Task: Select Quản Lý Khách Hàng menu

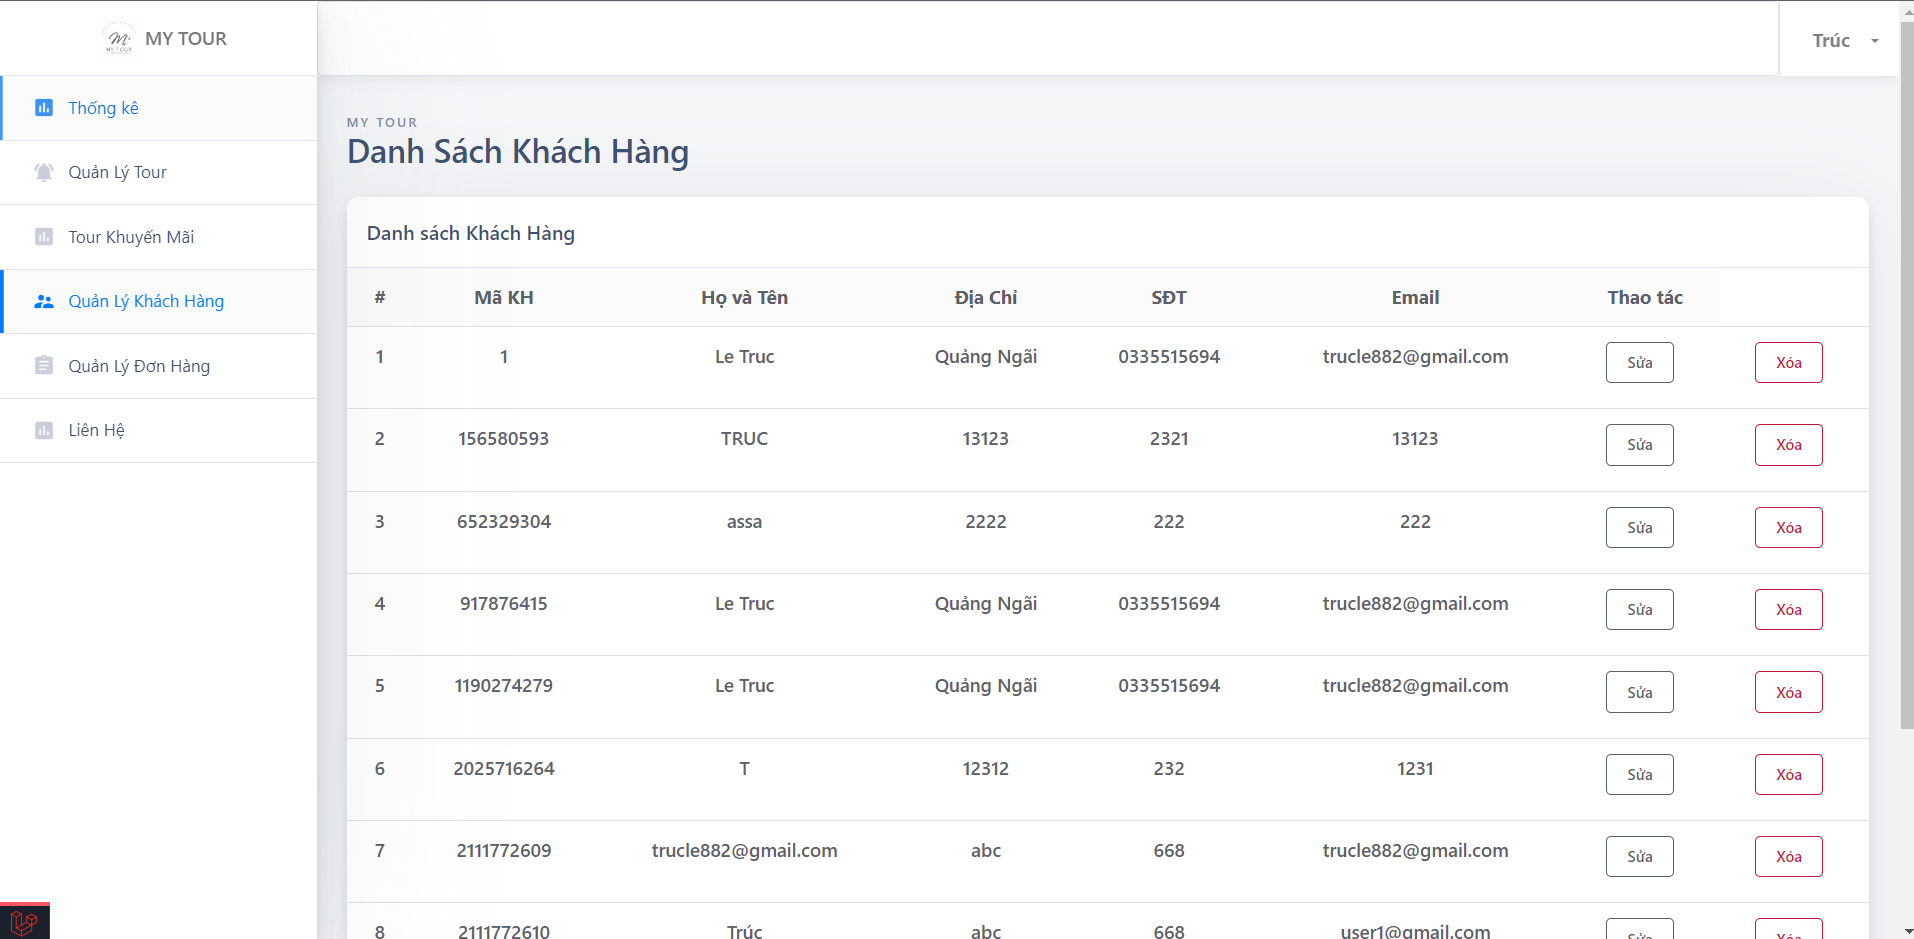Action: (x=159, y=301)
